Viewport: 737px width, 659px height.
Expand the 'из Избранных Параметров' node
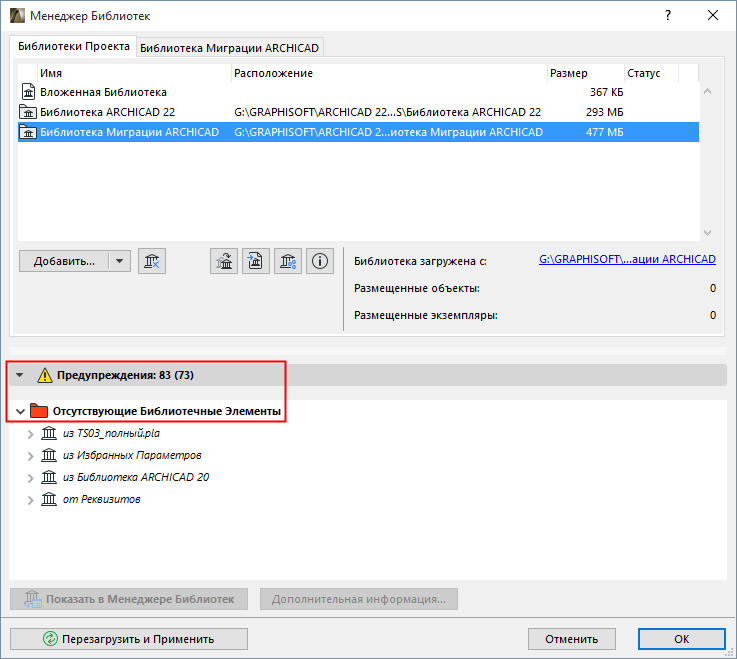click(x=31, y=456)
